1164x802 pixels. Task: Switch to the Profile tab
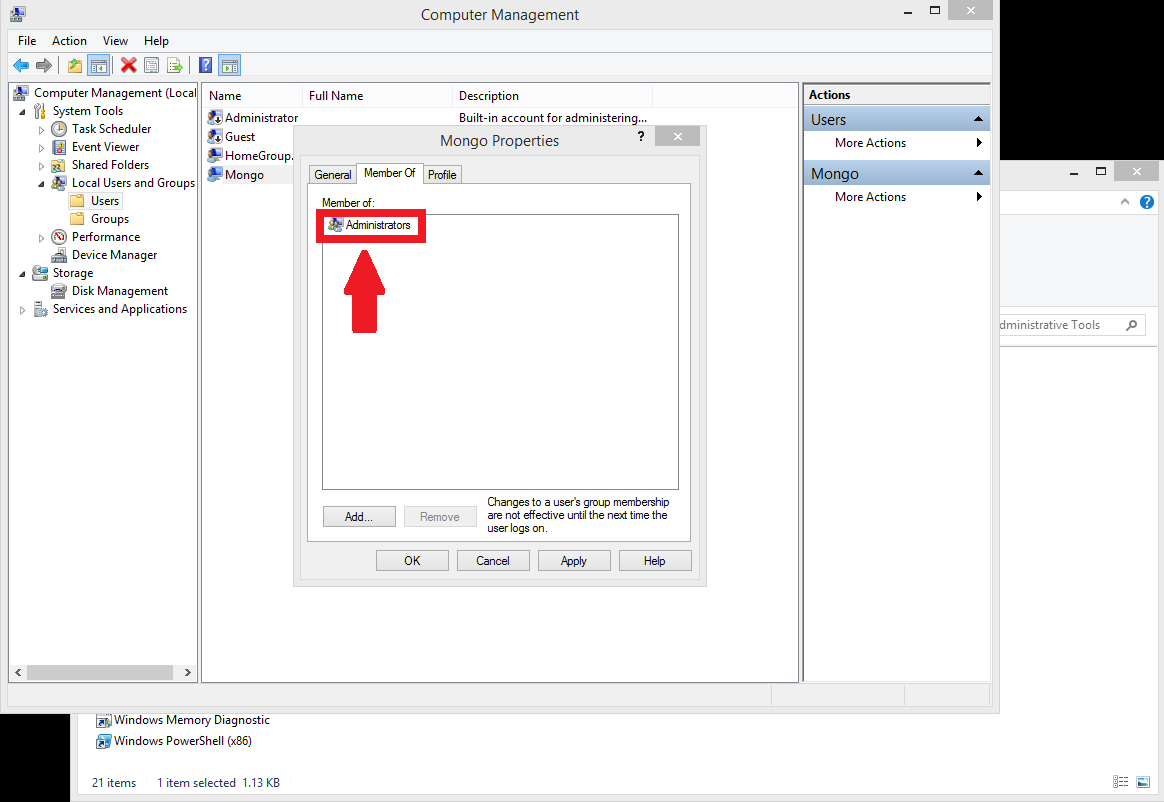pos(442,173)
